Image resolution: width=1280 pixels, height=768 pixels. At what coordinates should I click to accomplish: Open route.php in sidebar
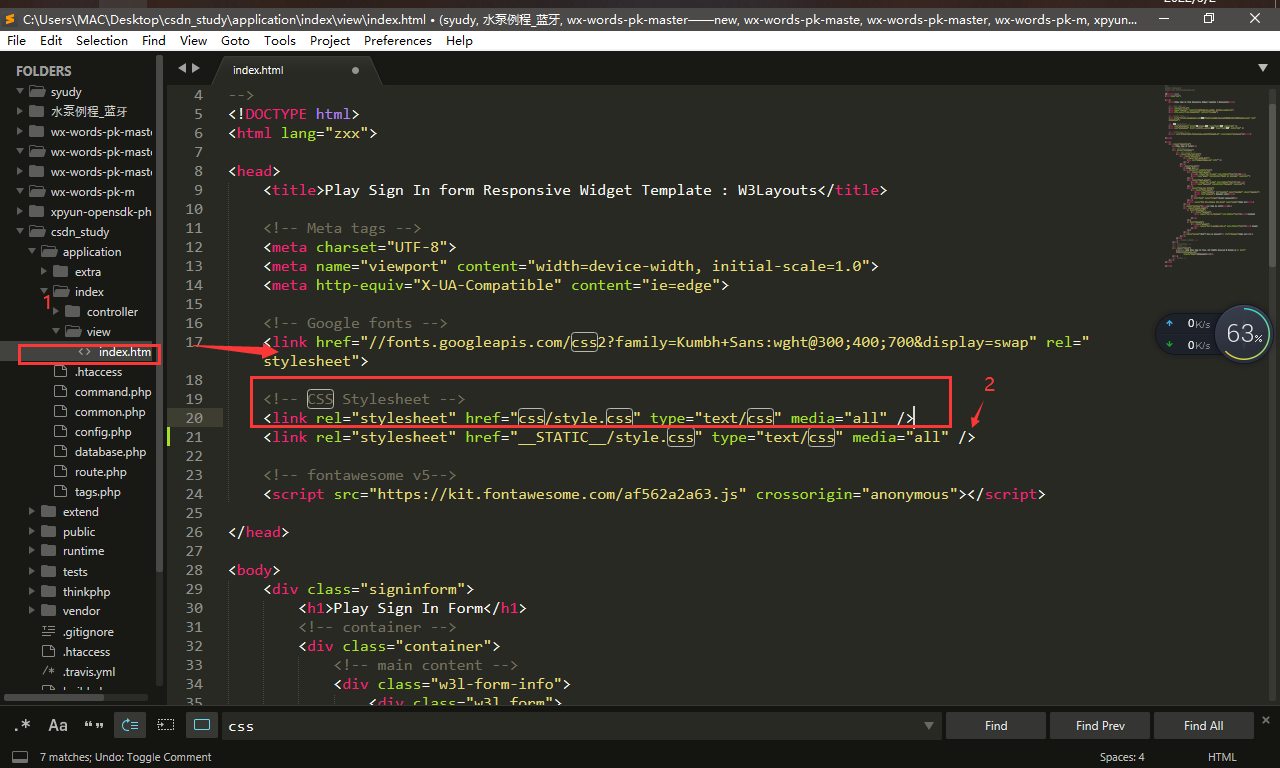(x=101, y=472)
